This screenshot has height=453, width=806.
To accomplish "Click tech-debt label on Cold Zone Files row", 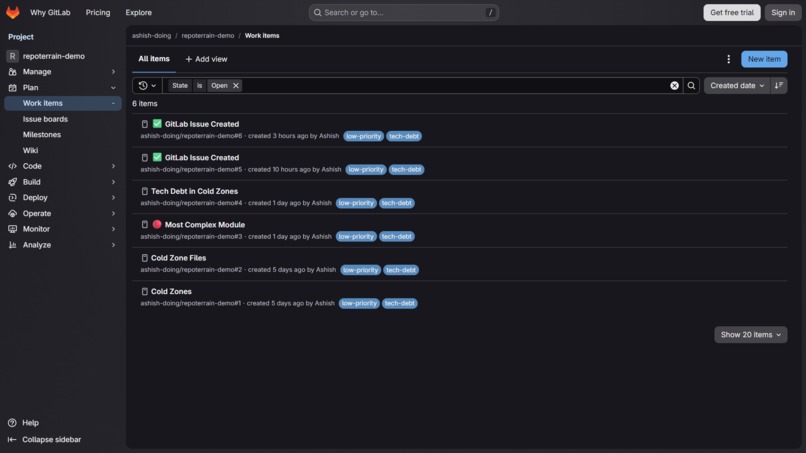I will pyautogui.click(x=401, y=270).
